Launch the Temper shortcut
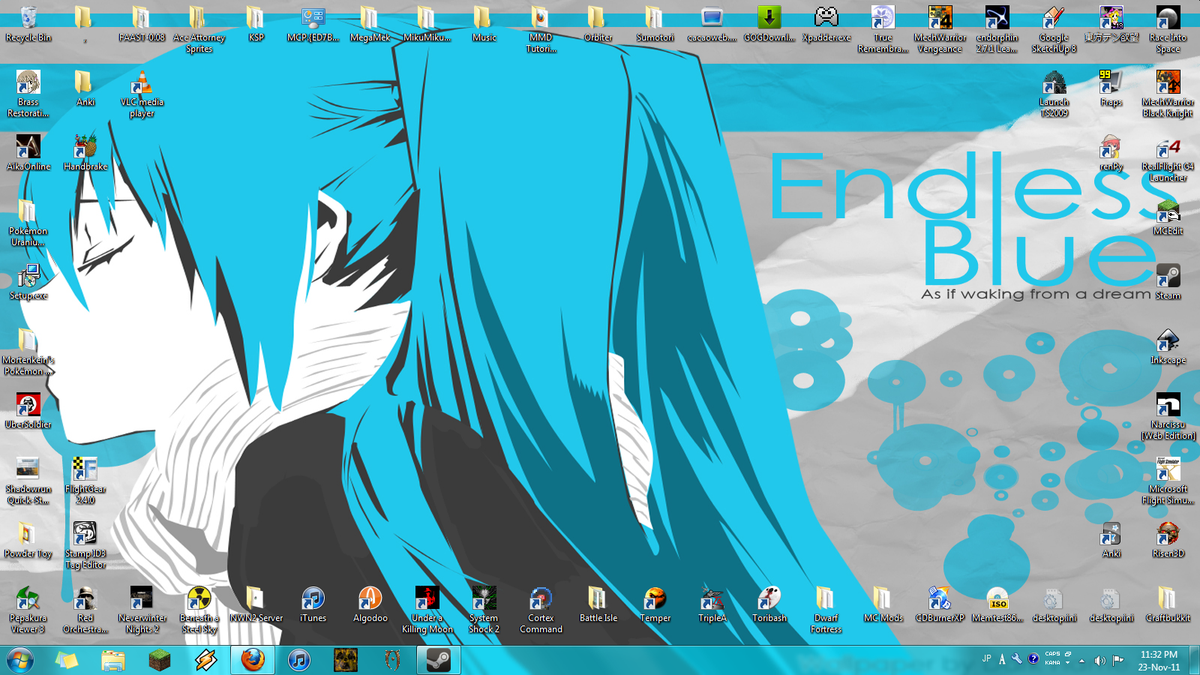Screen dimensions: 1200x675 [655, 605]
